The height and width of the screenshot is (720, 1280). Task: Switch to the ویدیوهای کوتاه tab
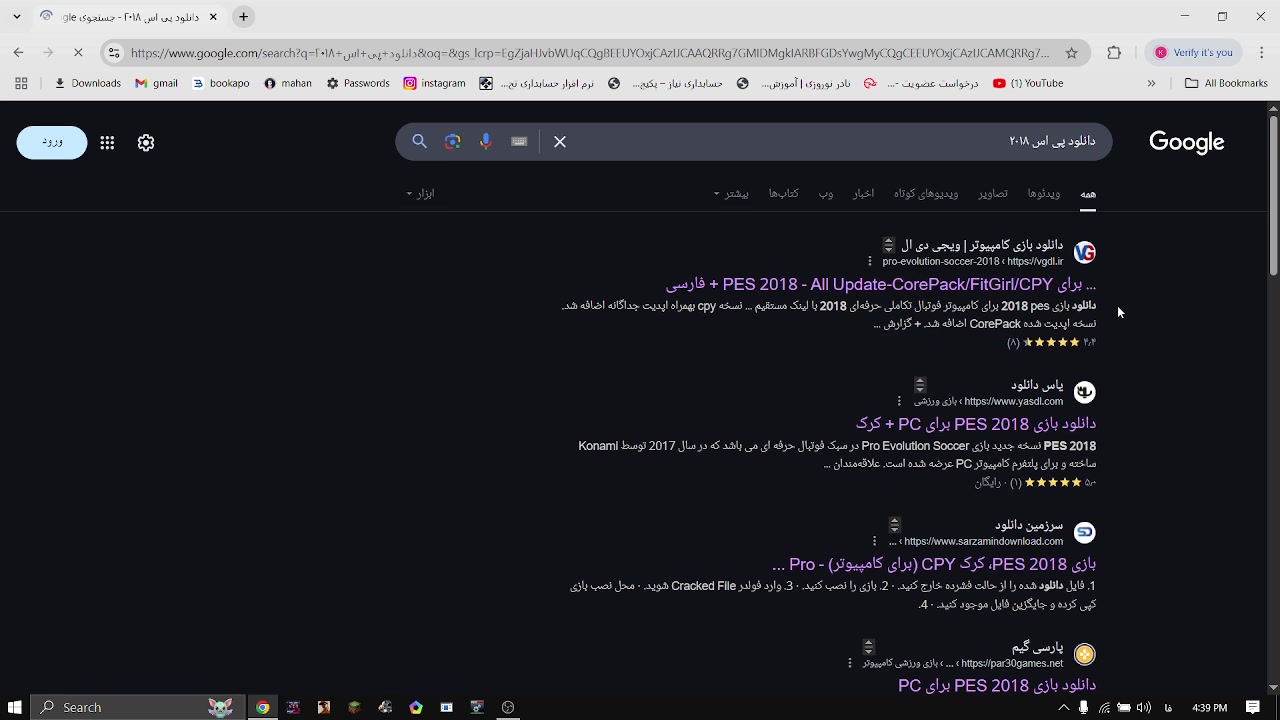[x=926, y=194]
